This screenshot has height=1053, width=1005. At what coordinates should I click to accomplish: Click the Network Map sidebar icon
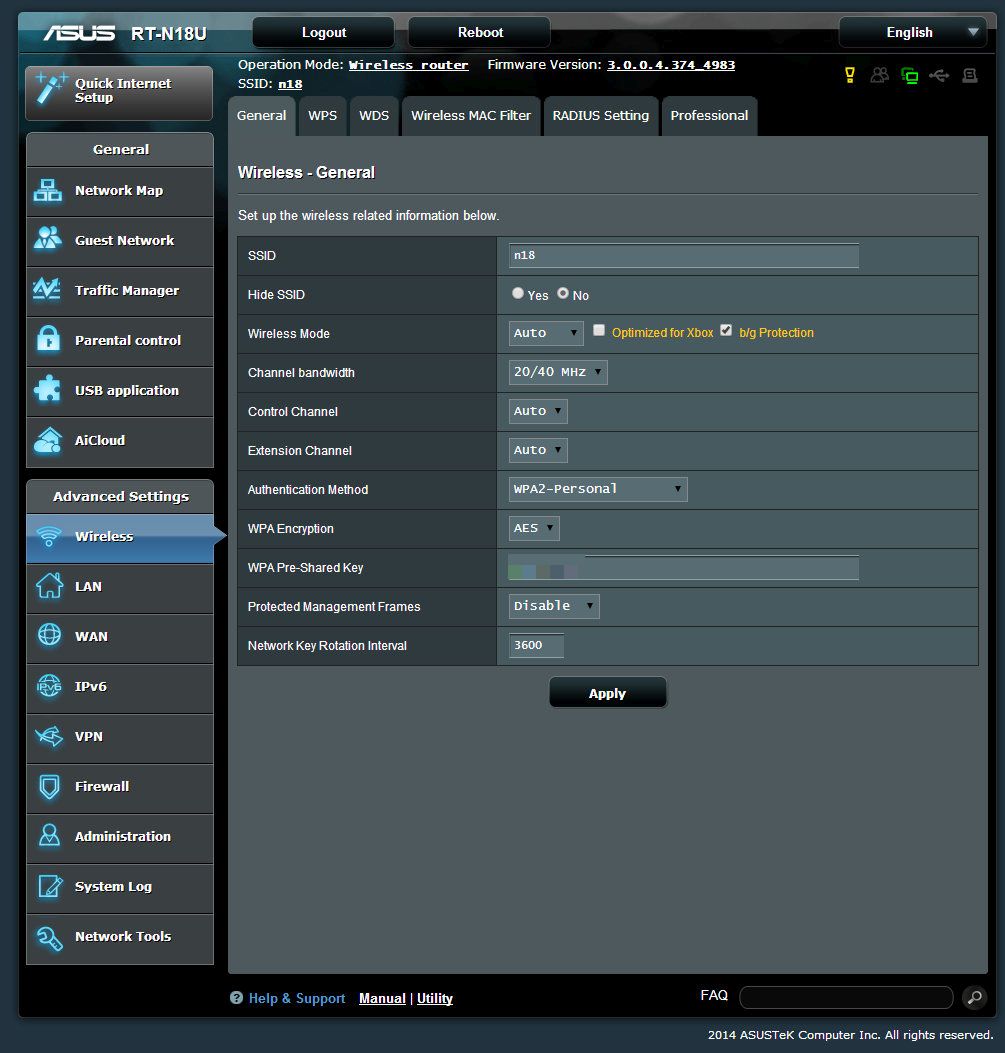(x=48, y=191)
